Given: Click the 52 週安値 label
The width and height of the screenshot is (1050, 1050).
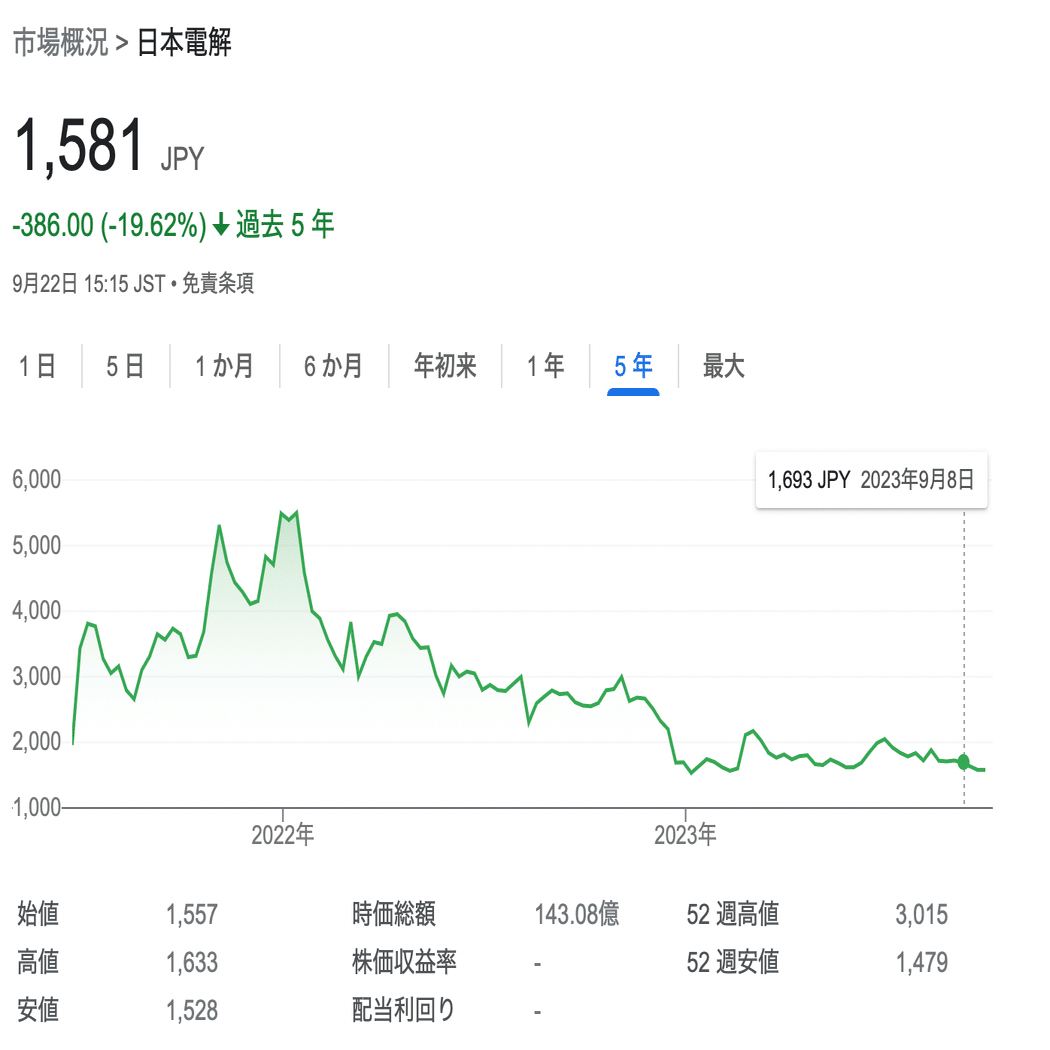Looking at the screenshot, I should coord(733,962).
